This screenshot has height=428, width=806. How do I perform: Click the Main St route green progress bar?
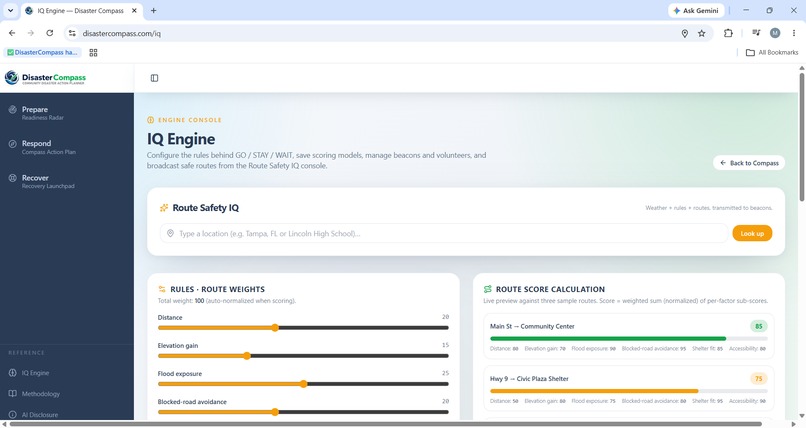[608, 339]
